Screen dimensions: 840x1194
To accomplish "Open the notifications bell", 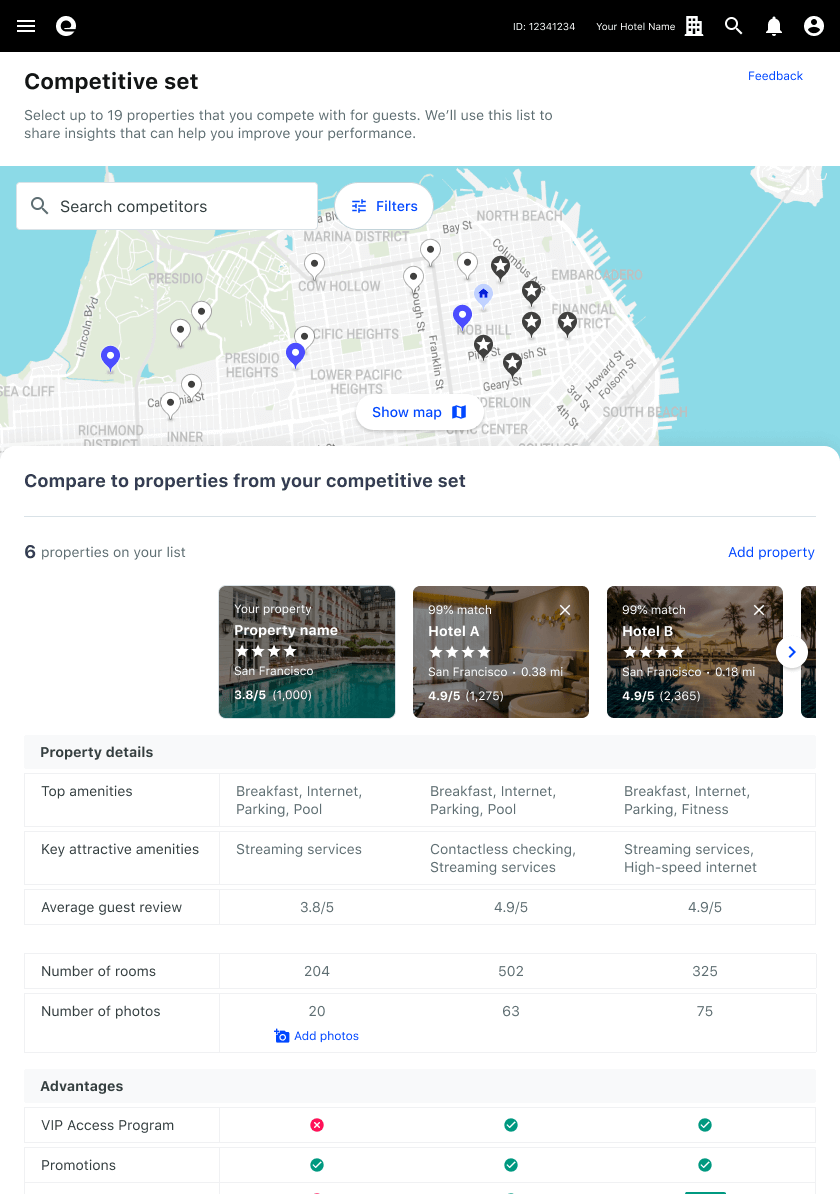I will click(774, 26).
